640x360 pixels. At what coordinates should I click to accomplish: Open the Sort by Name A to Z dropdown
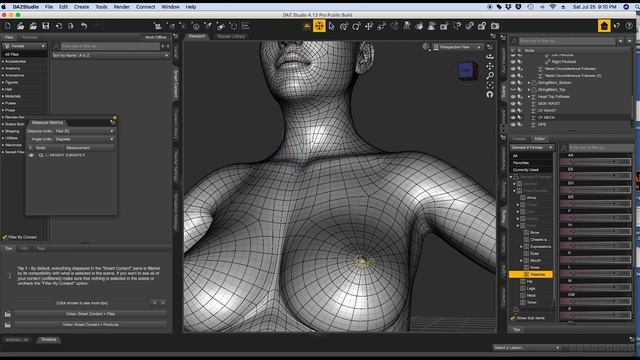point(110,55)
